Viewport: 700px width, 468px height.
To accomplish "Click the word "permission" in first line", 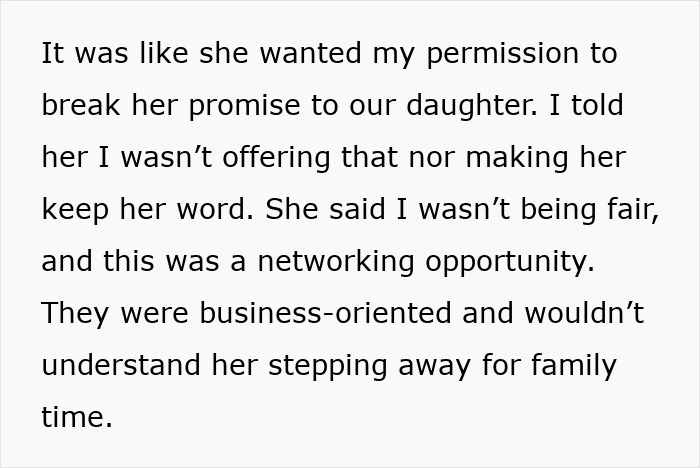I will coord(503,54).
